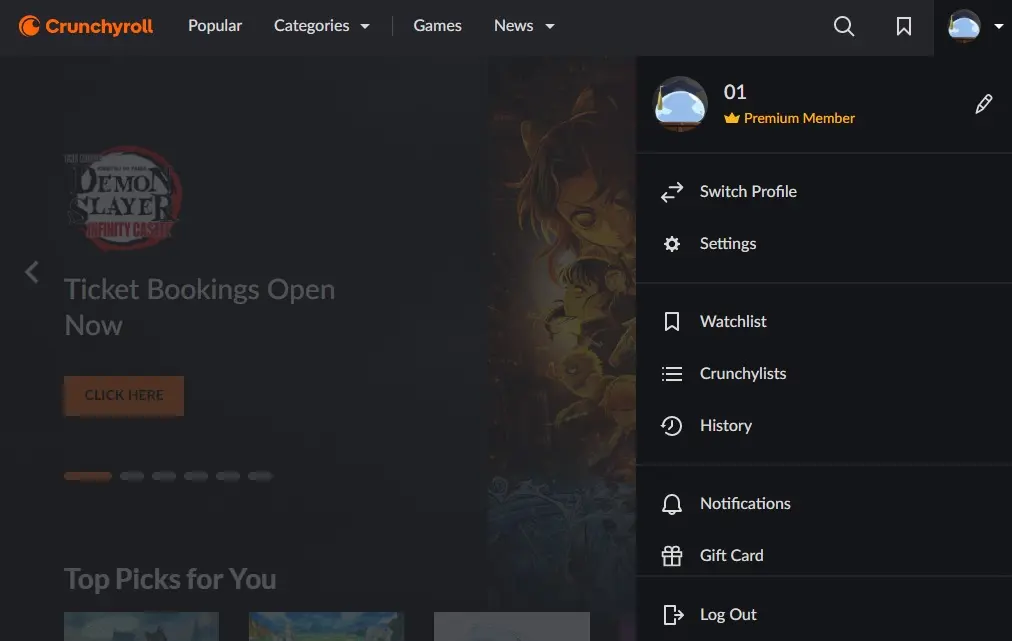Select the third carousel indicator

tap(164, 476)
